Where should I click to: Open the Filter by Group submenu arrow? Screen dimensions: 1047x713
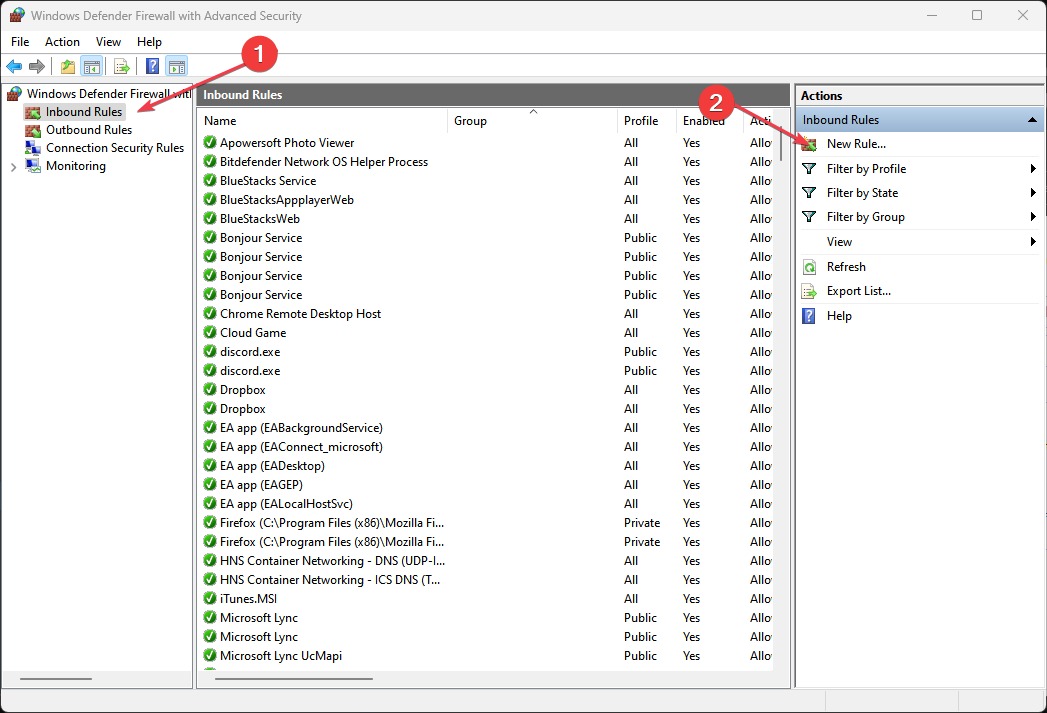1033,217
